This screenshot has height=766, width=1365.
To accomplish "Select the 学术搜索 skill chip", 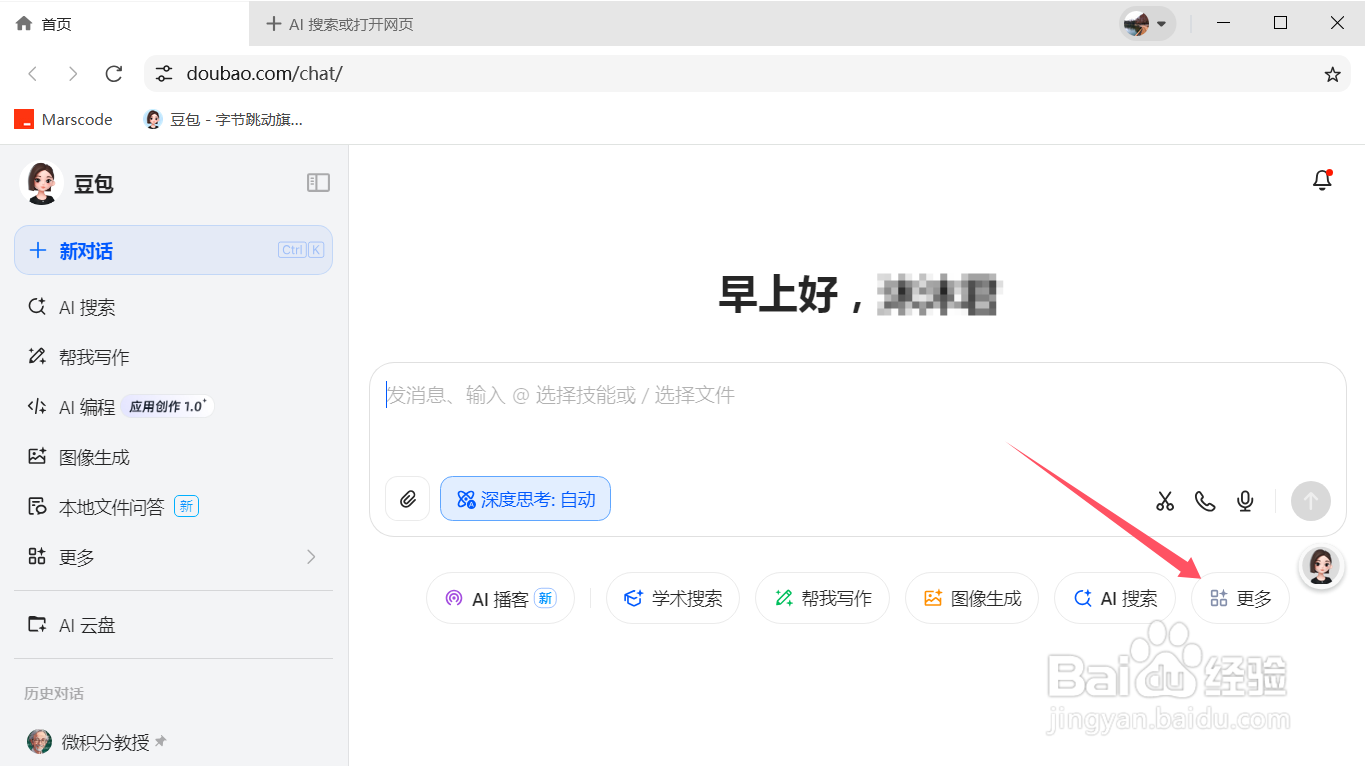I will [x=672, y=598].
